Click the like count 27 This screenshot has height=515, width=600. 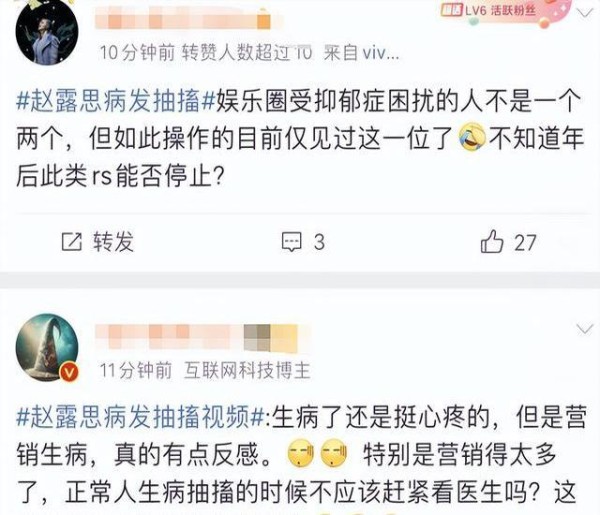pos(525,243)
